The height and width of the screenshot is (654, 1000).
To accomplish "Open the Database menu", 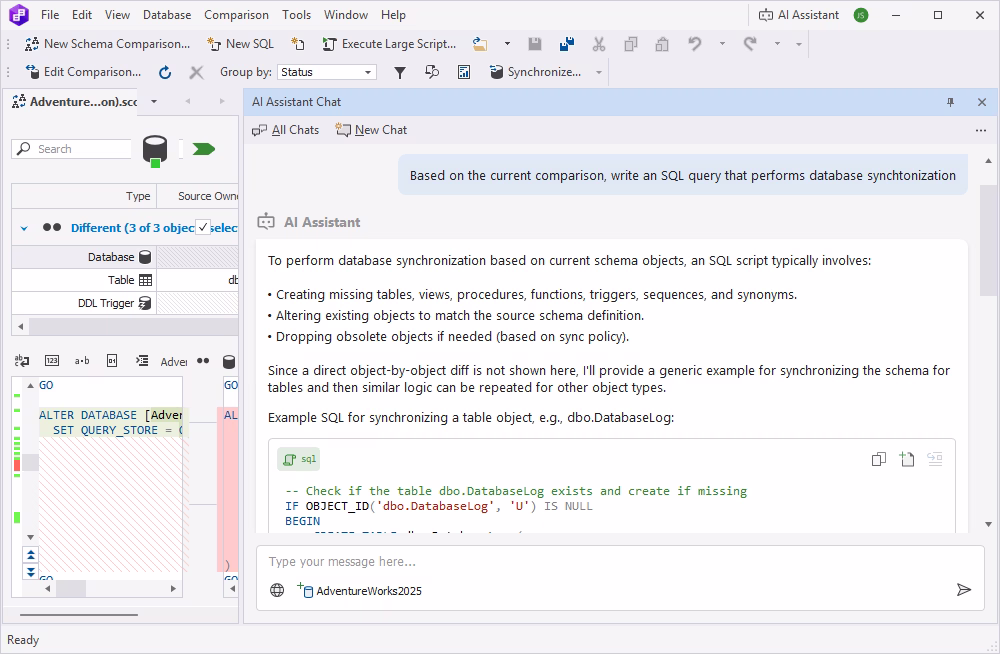I will (167, 15).
